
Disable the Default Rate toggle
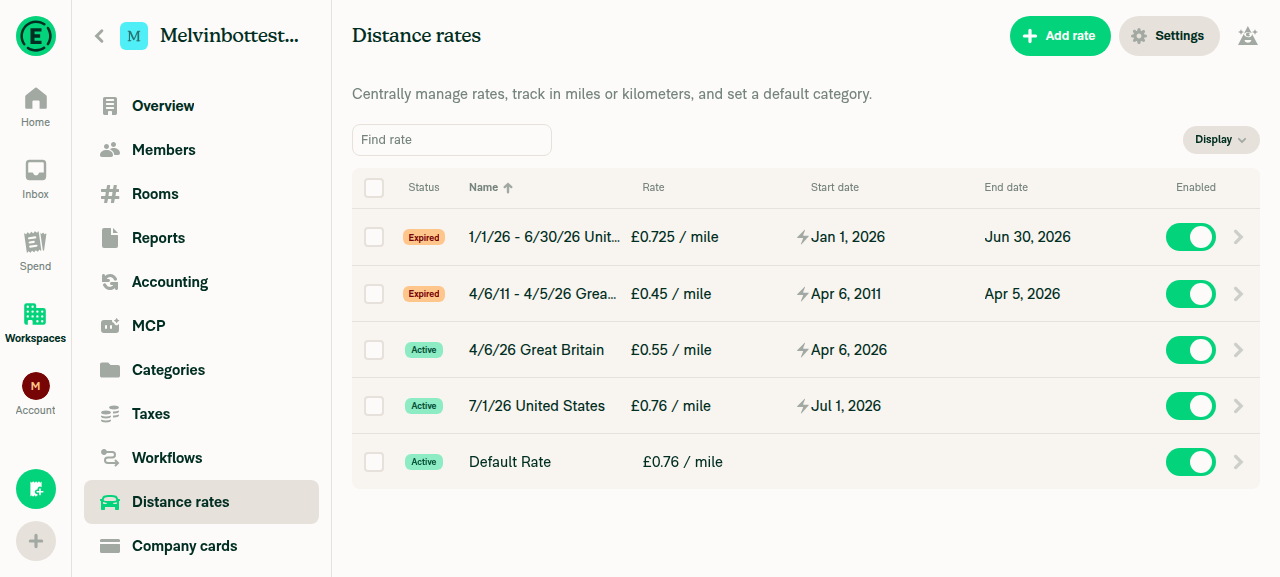1191,462
